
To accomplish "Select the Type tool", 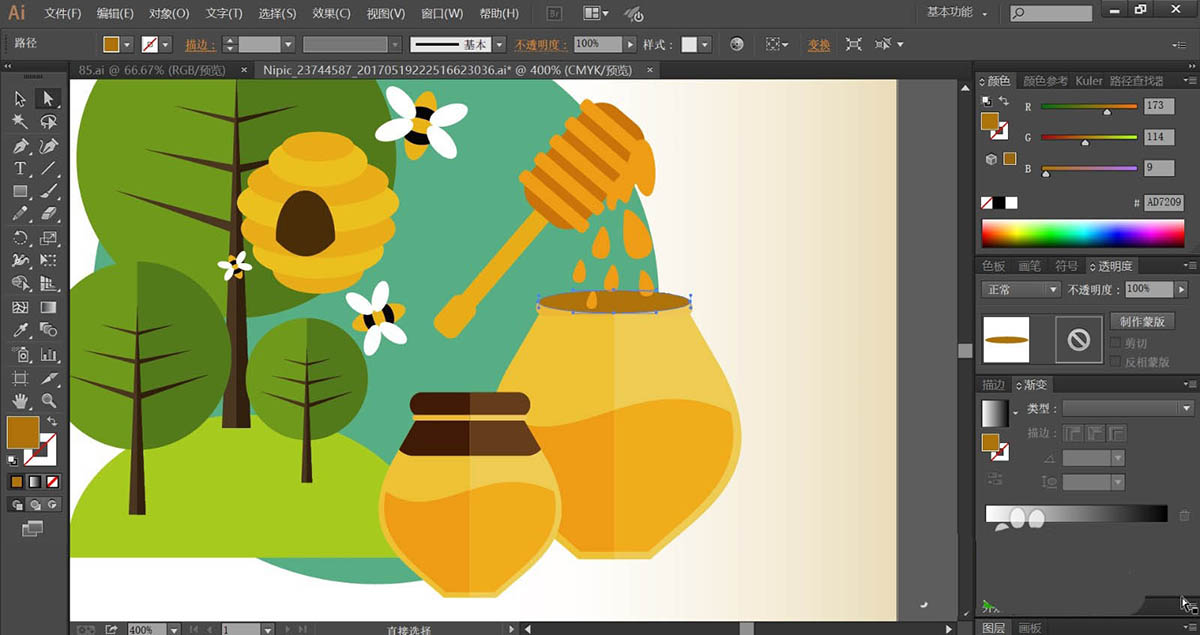I will (20, 169).
